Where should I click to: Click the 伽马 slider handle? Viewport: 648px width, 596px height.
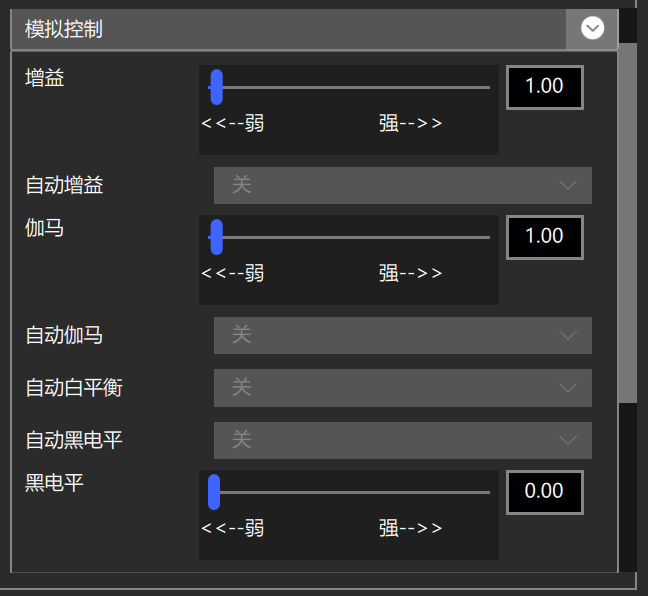215,237
